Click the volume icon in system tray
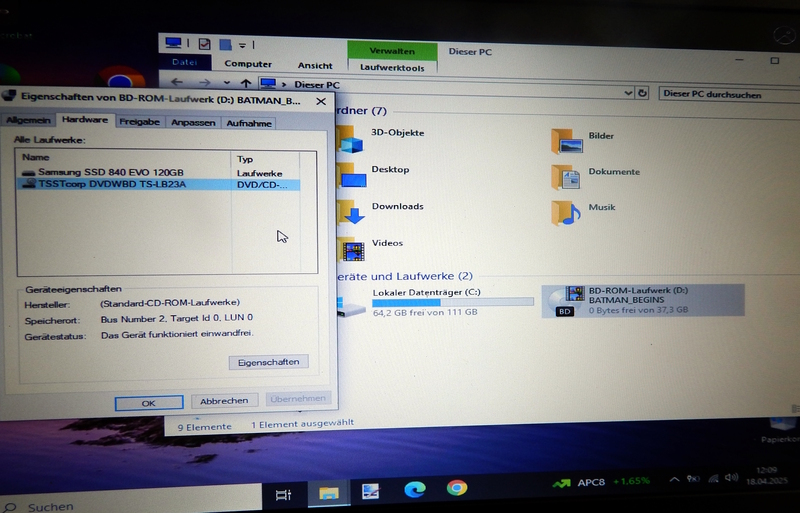The image size is (800, 513). 732,478
